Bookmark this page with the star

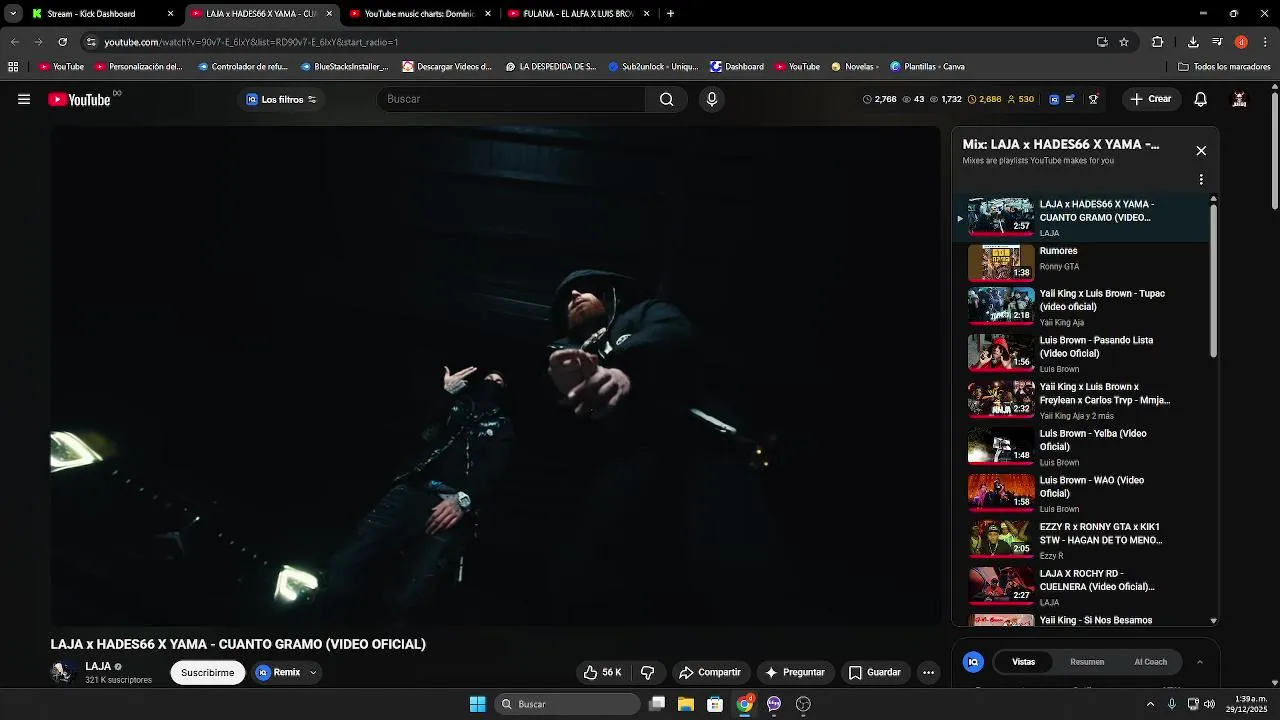(1124, 42)
